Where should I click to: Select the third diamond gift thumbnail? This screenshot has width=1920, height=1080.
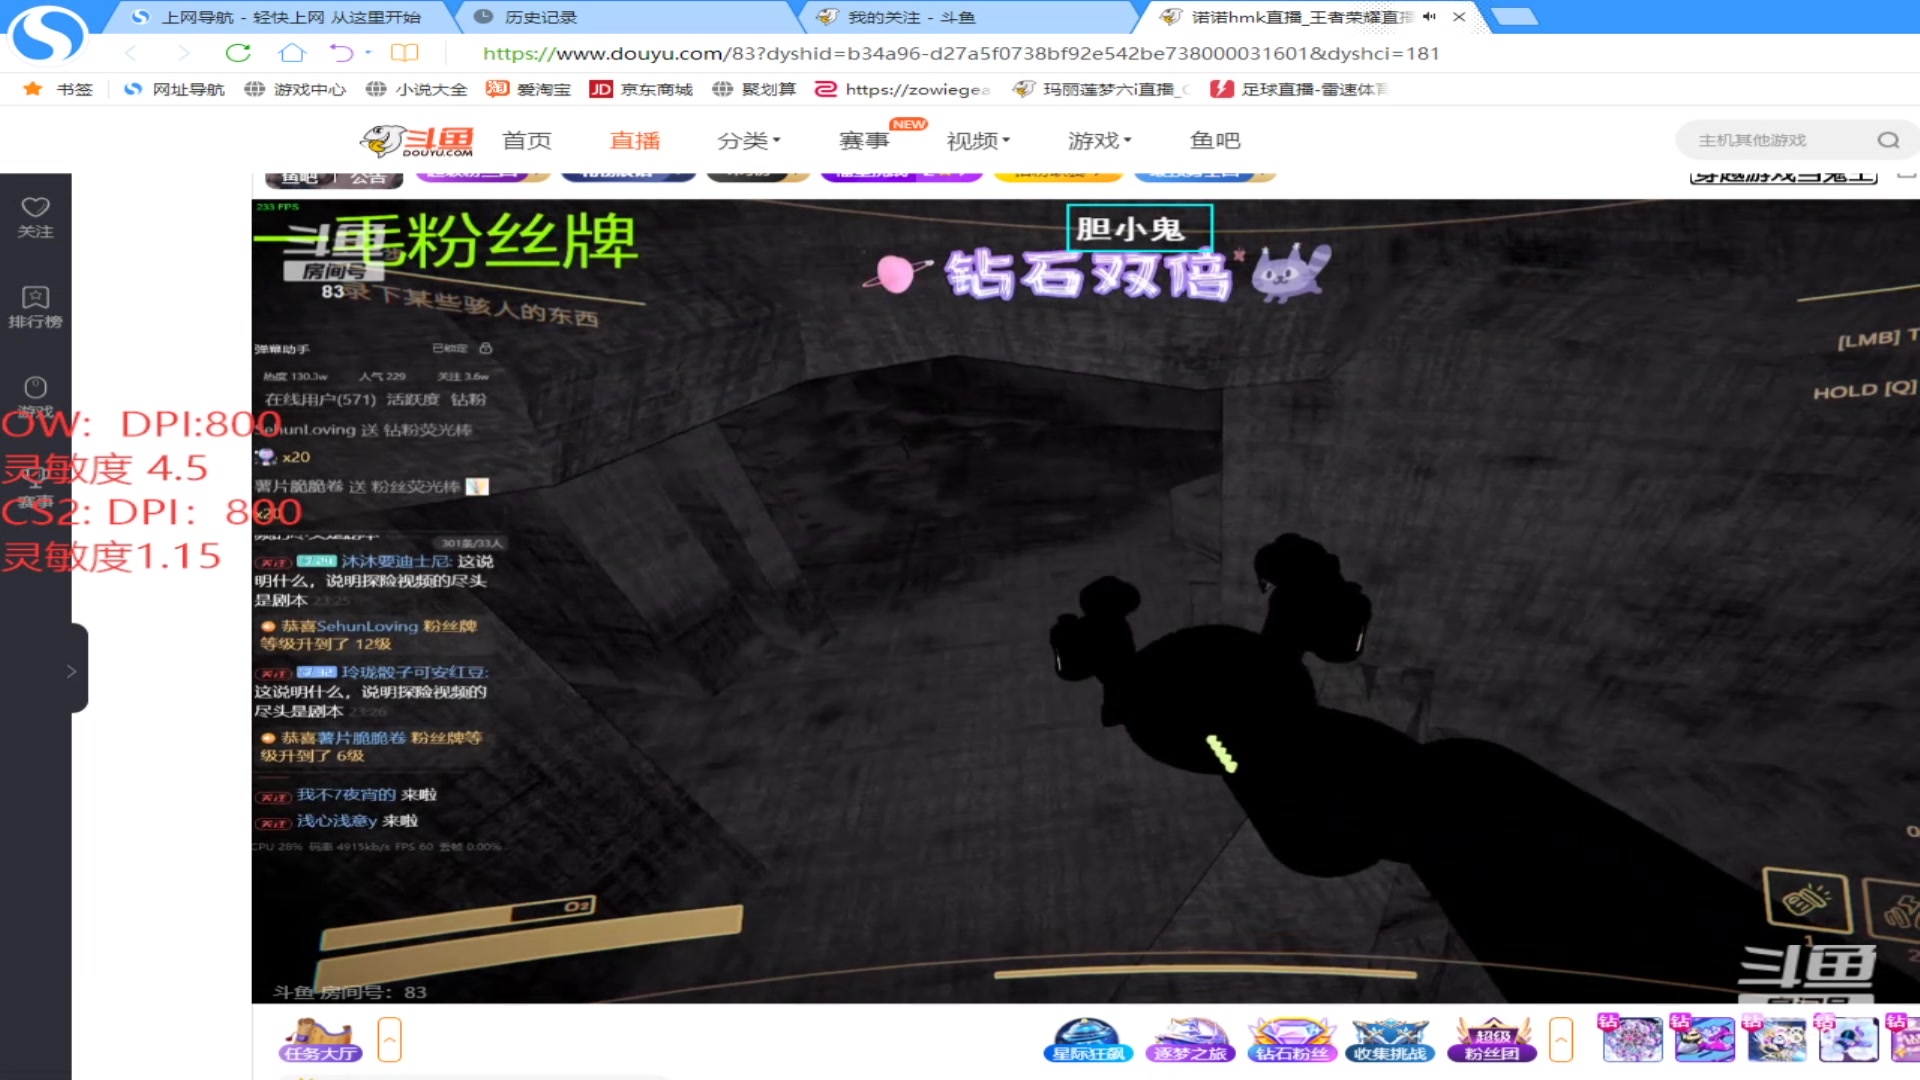click(x=1777, y=1039)
